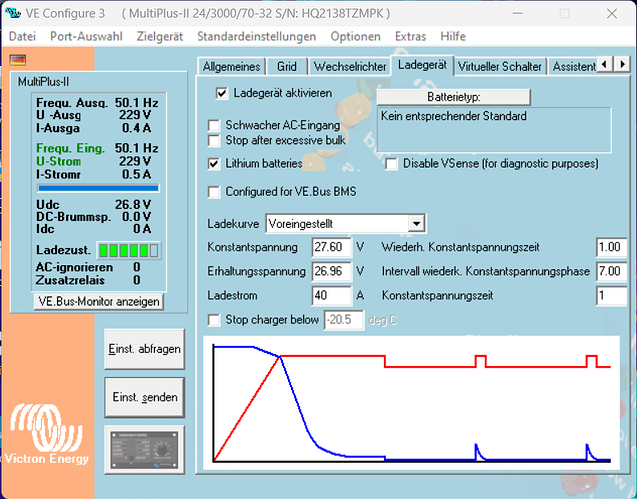The image size is (637, 499).
Task: Click the Victron Energy logo
Action: pyautogui.click(x=47, y=436)
